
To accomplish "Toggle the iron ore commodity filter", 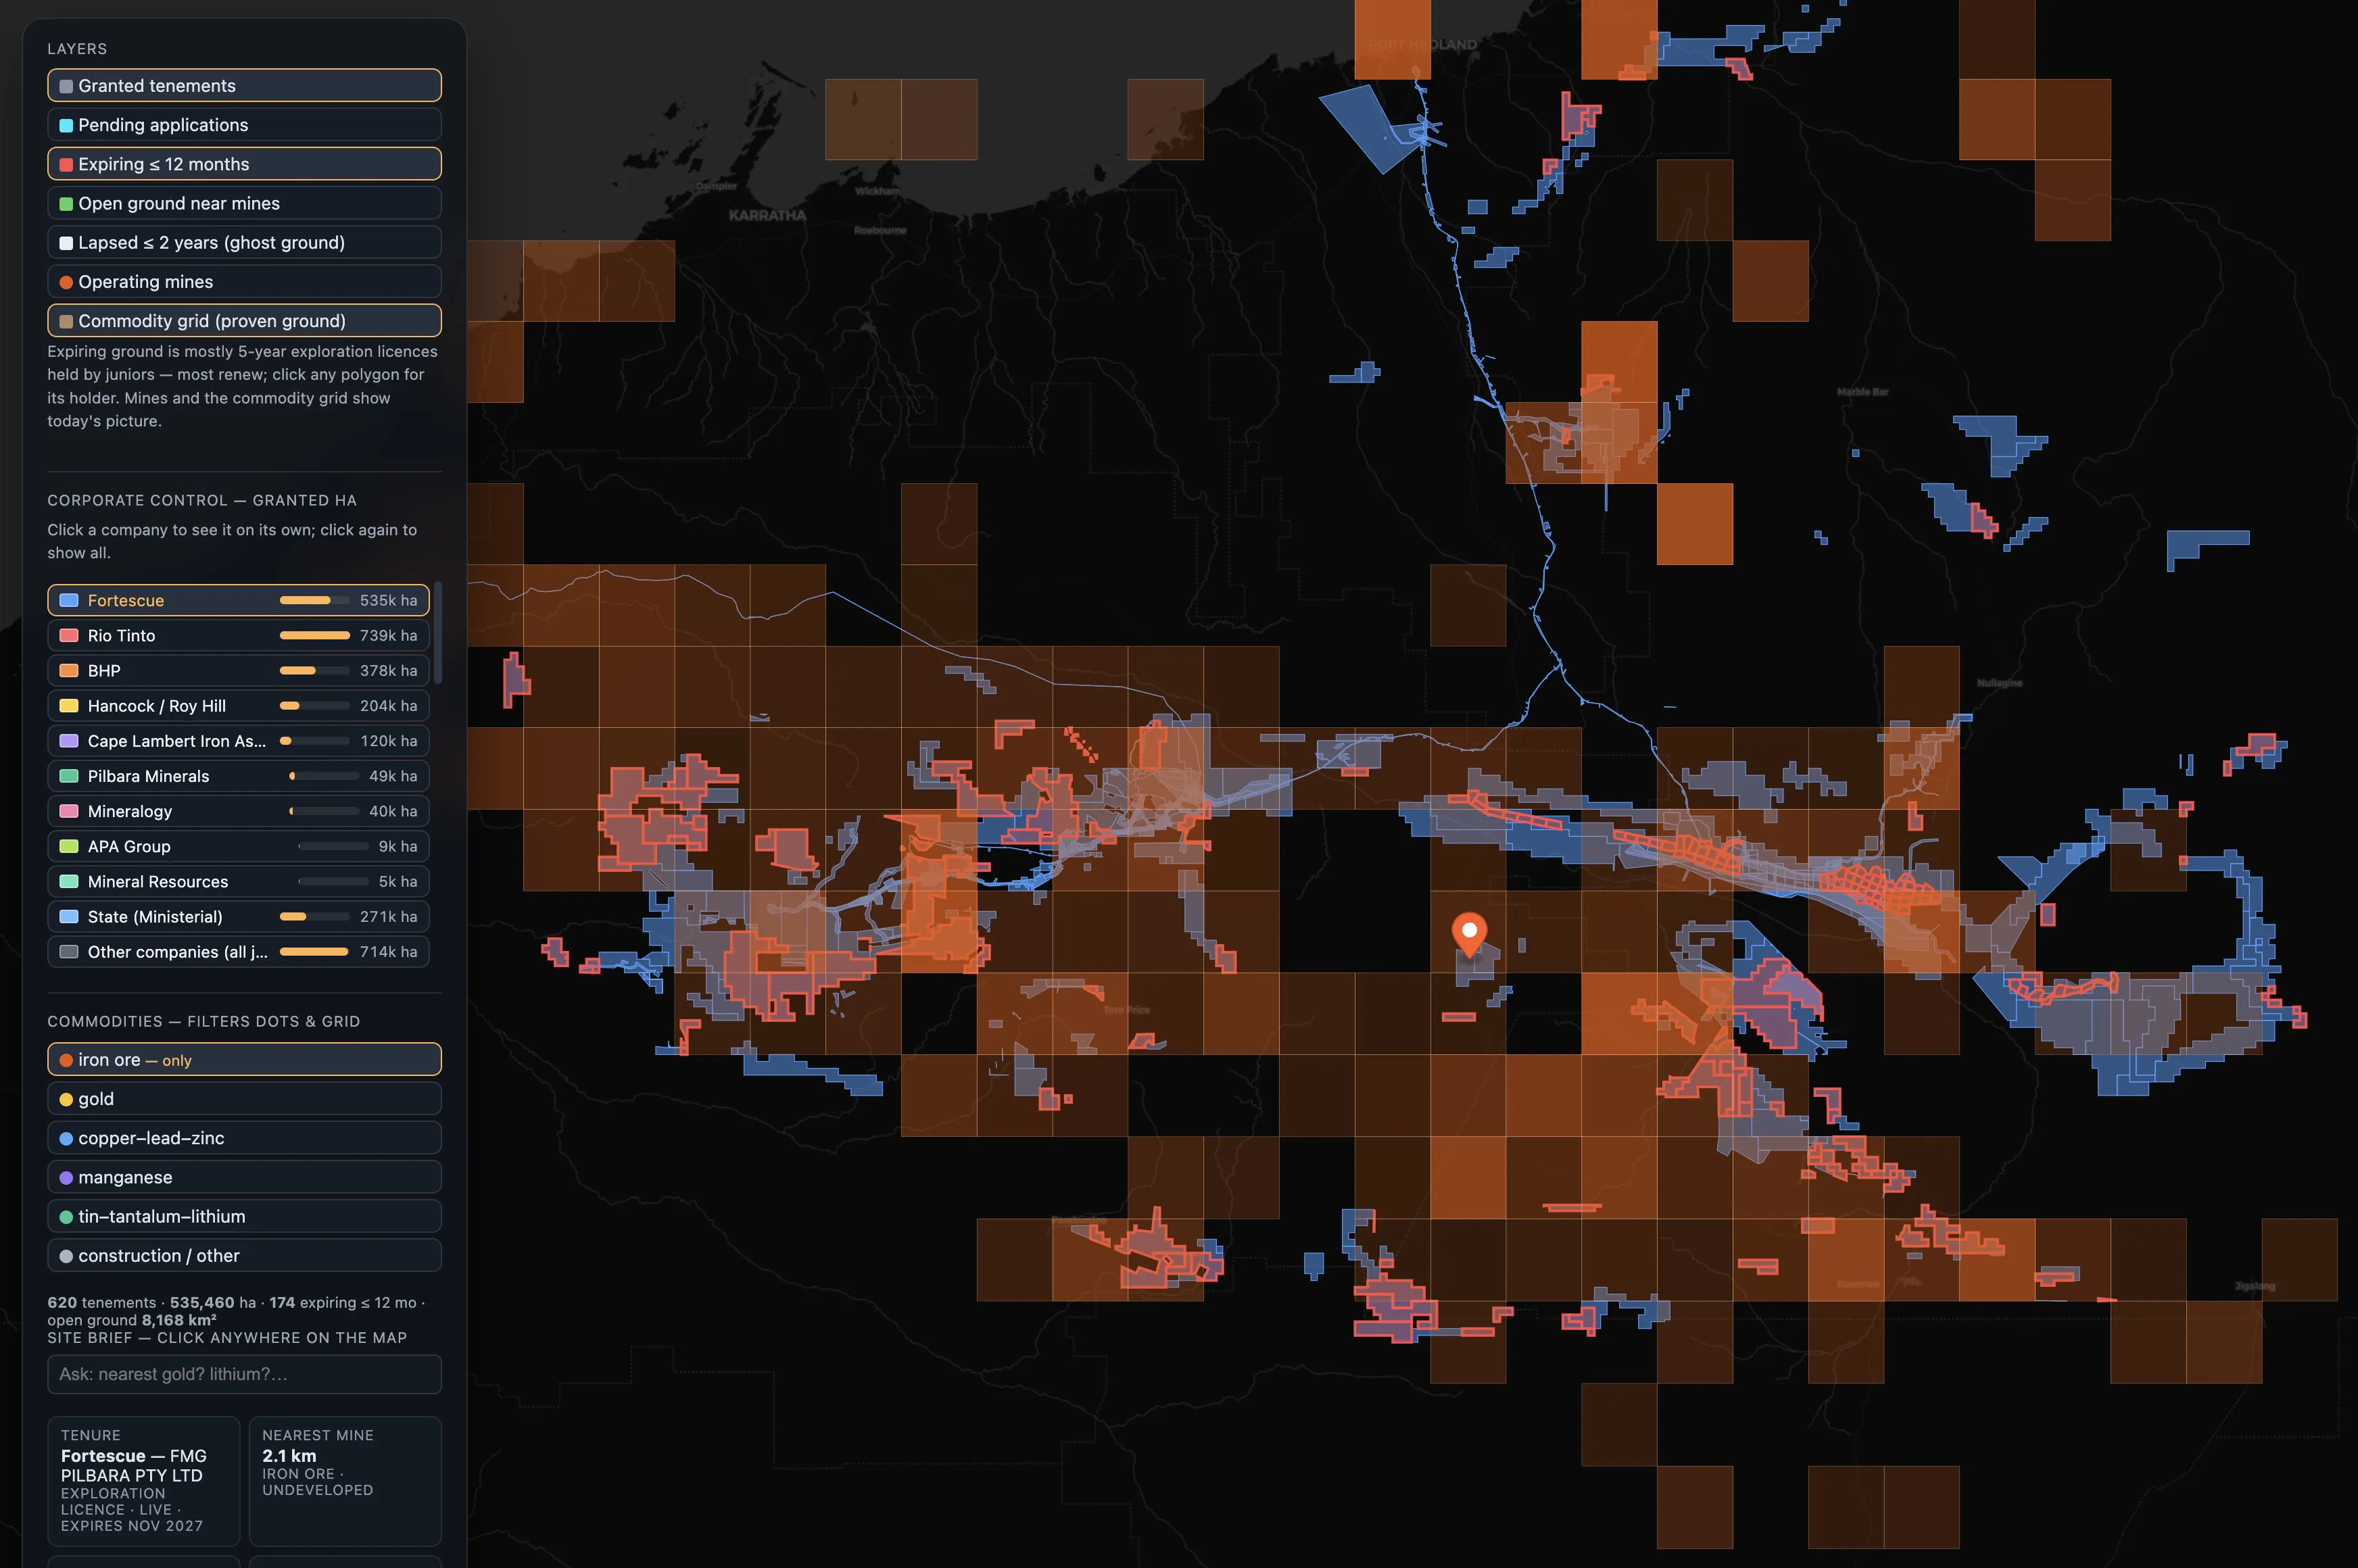I will tap(244, 1060).
